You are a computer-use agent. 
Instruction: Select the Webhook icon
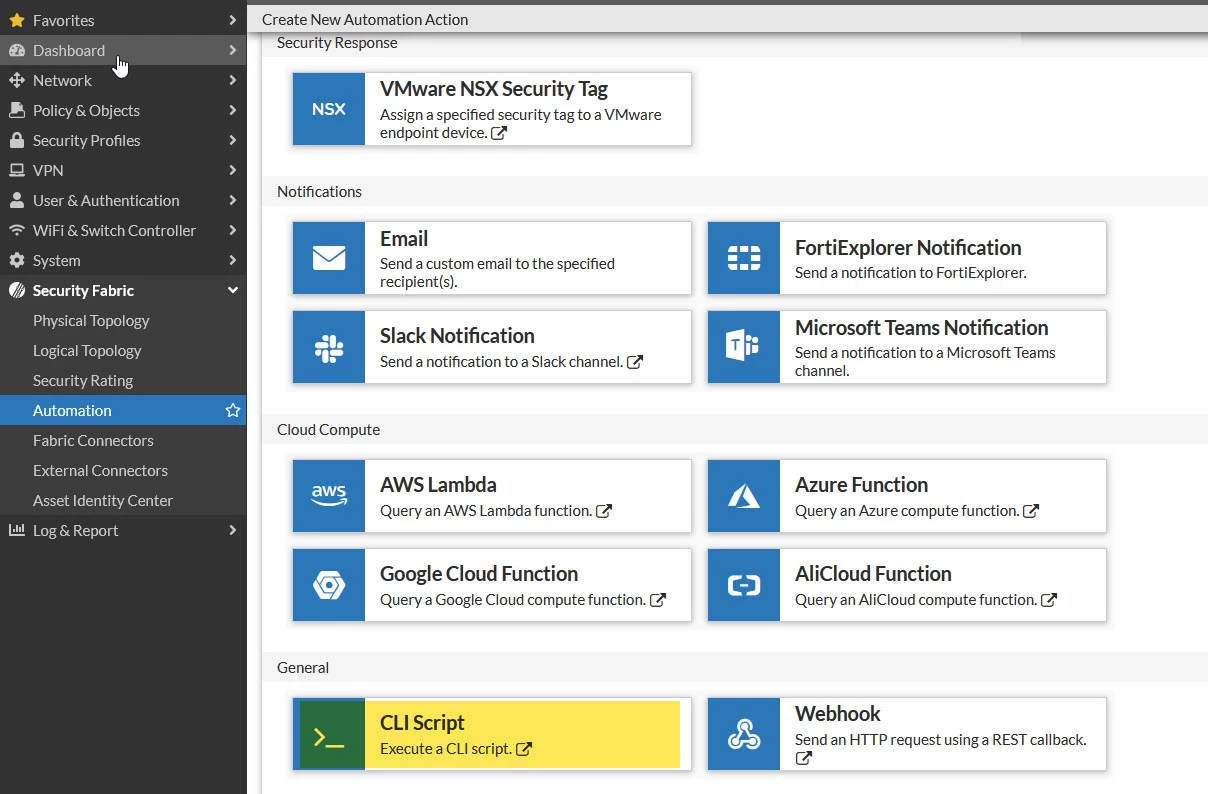(744, 734)
